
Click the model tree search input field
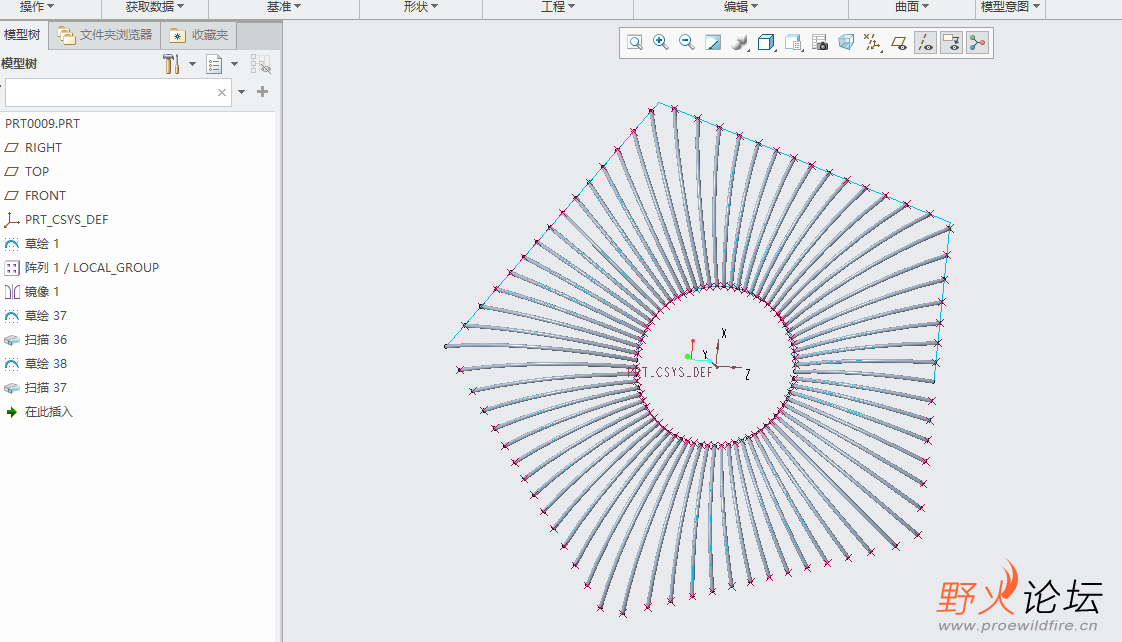tap(110, 92)
